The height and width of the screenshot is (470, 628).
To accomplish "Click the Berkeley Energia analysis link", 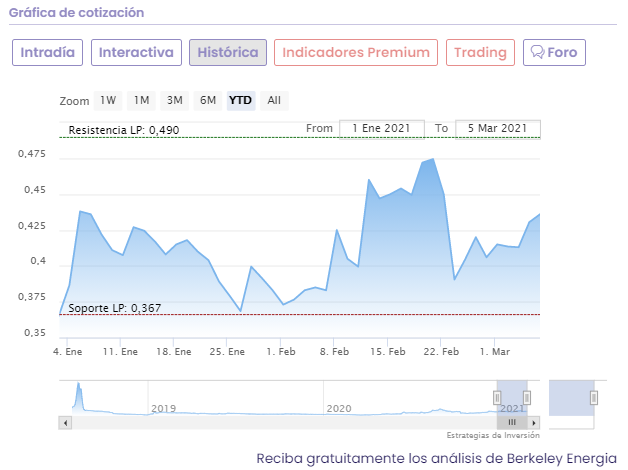I will point(437,458).
